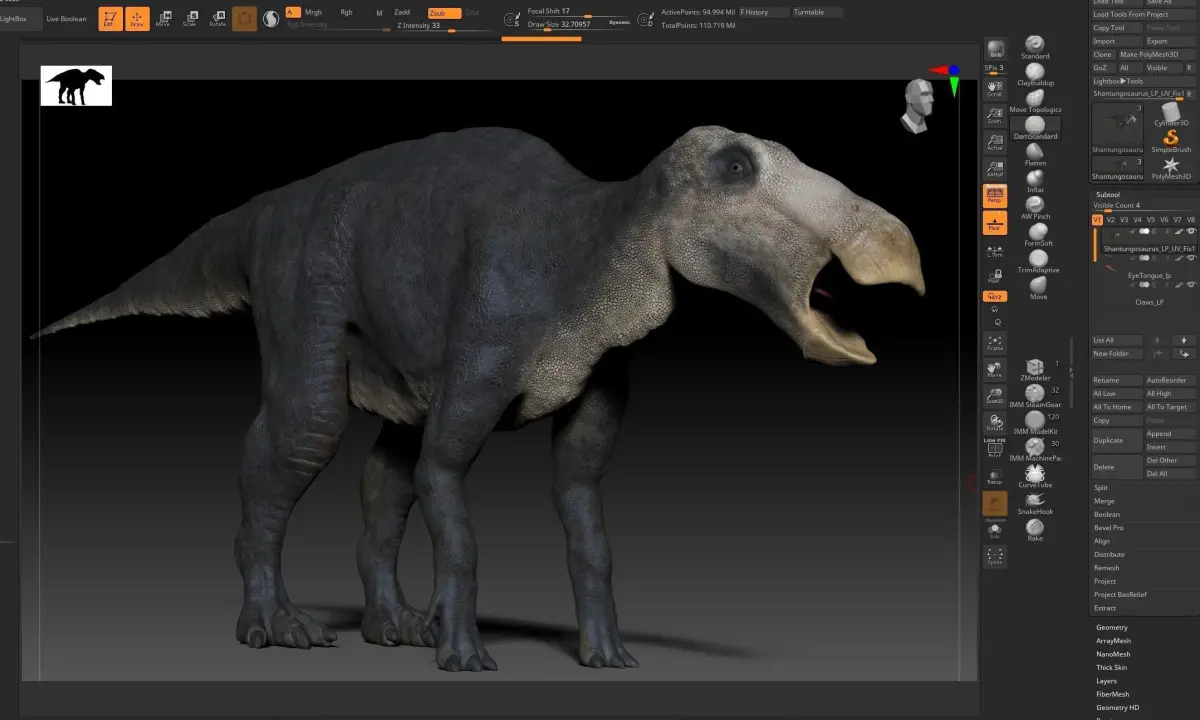The image size is (1200, 720).
Task: Choose the DamStandard brush
Action: [1035, 127]
